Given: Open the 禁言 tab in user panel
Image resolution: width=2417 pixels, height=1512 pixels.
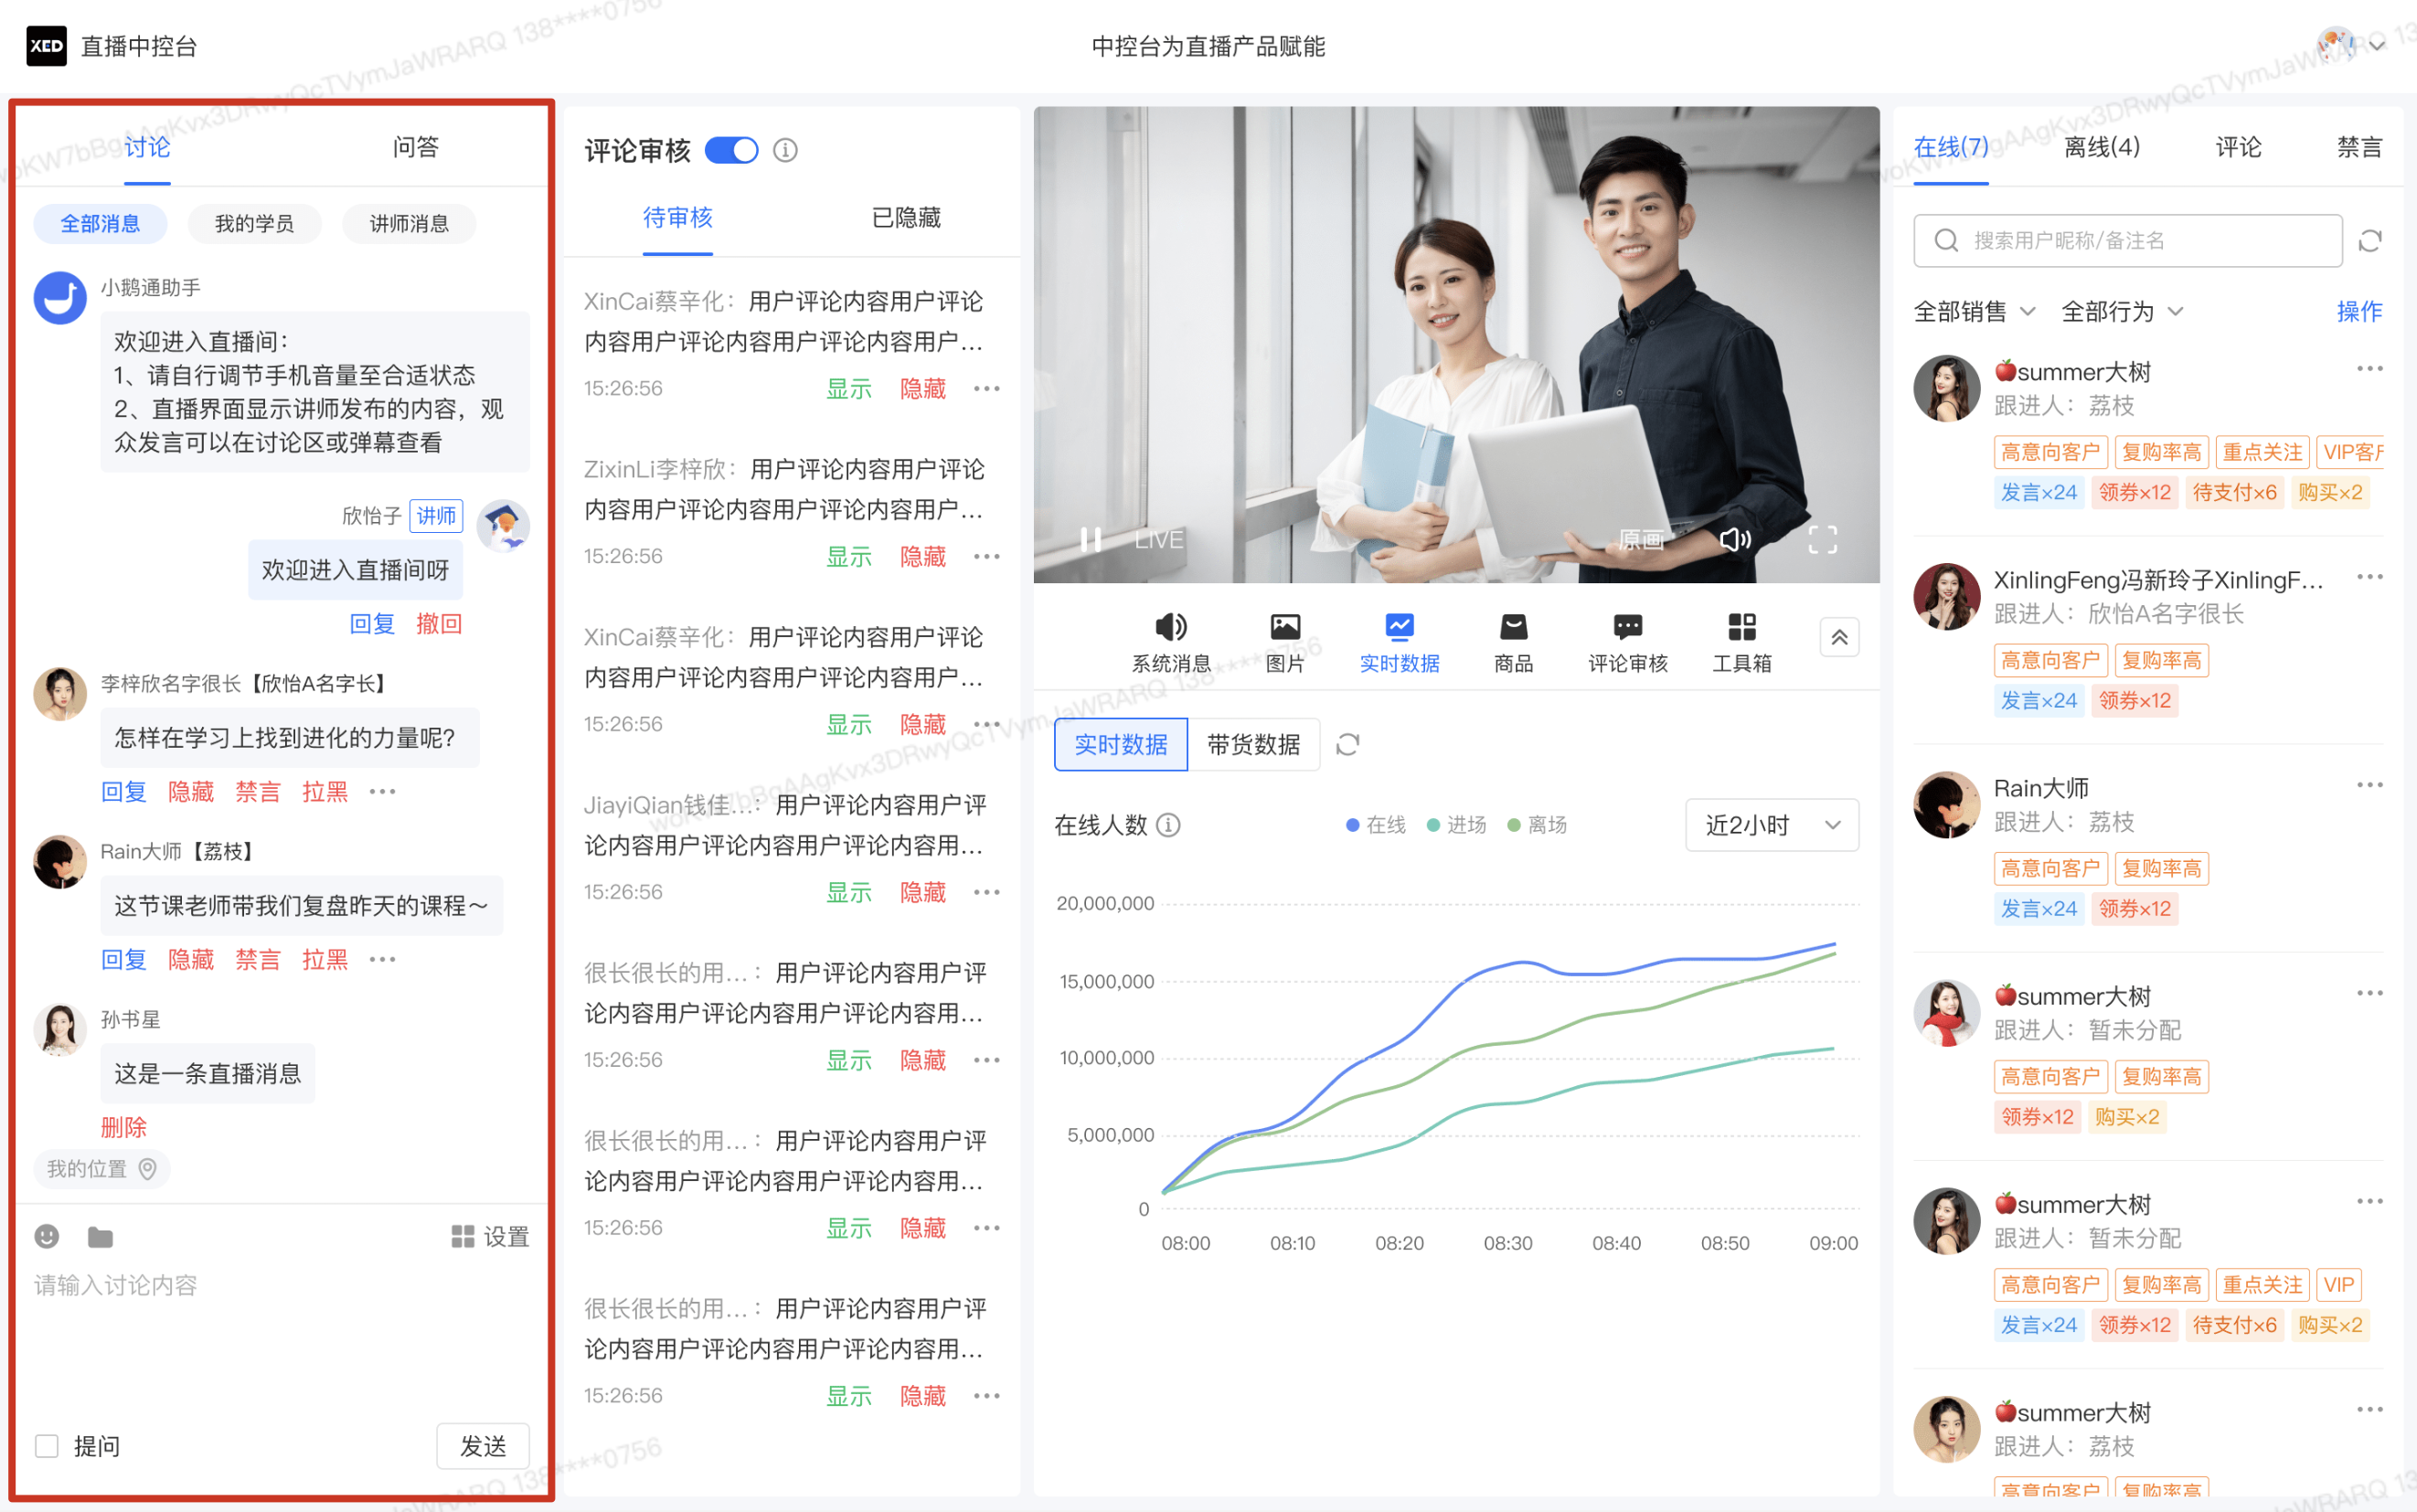Looking at the screenshot, I should pyautogui.click(x=2359, y=147).
